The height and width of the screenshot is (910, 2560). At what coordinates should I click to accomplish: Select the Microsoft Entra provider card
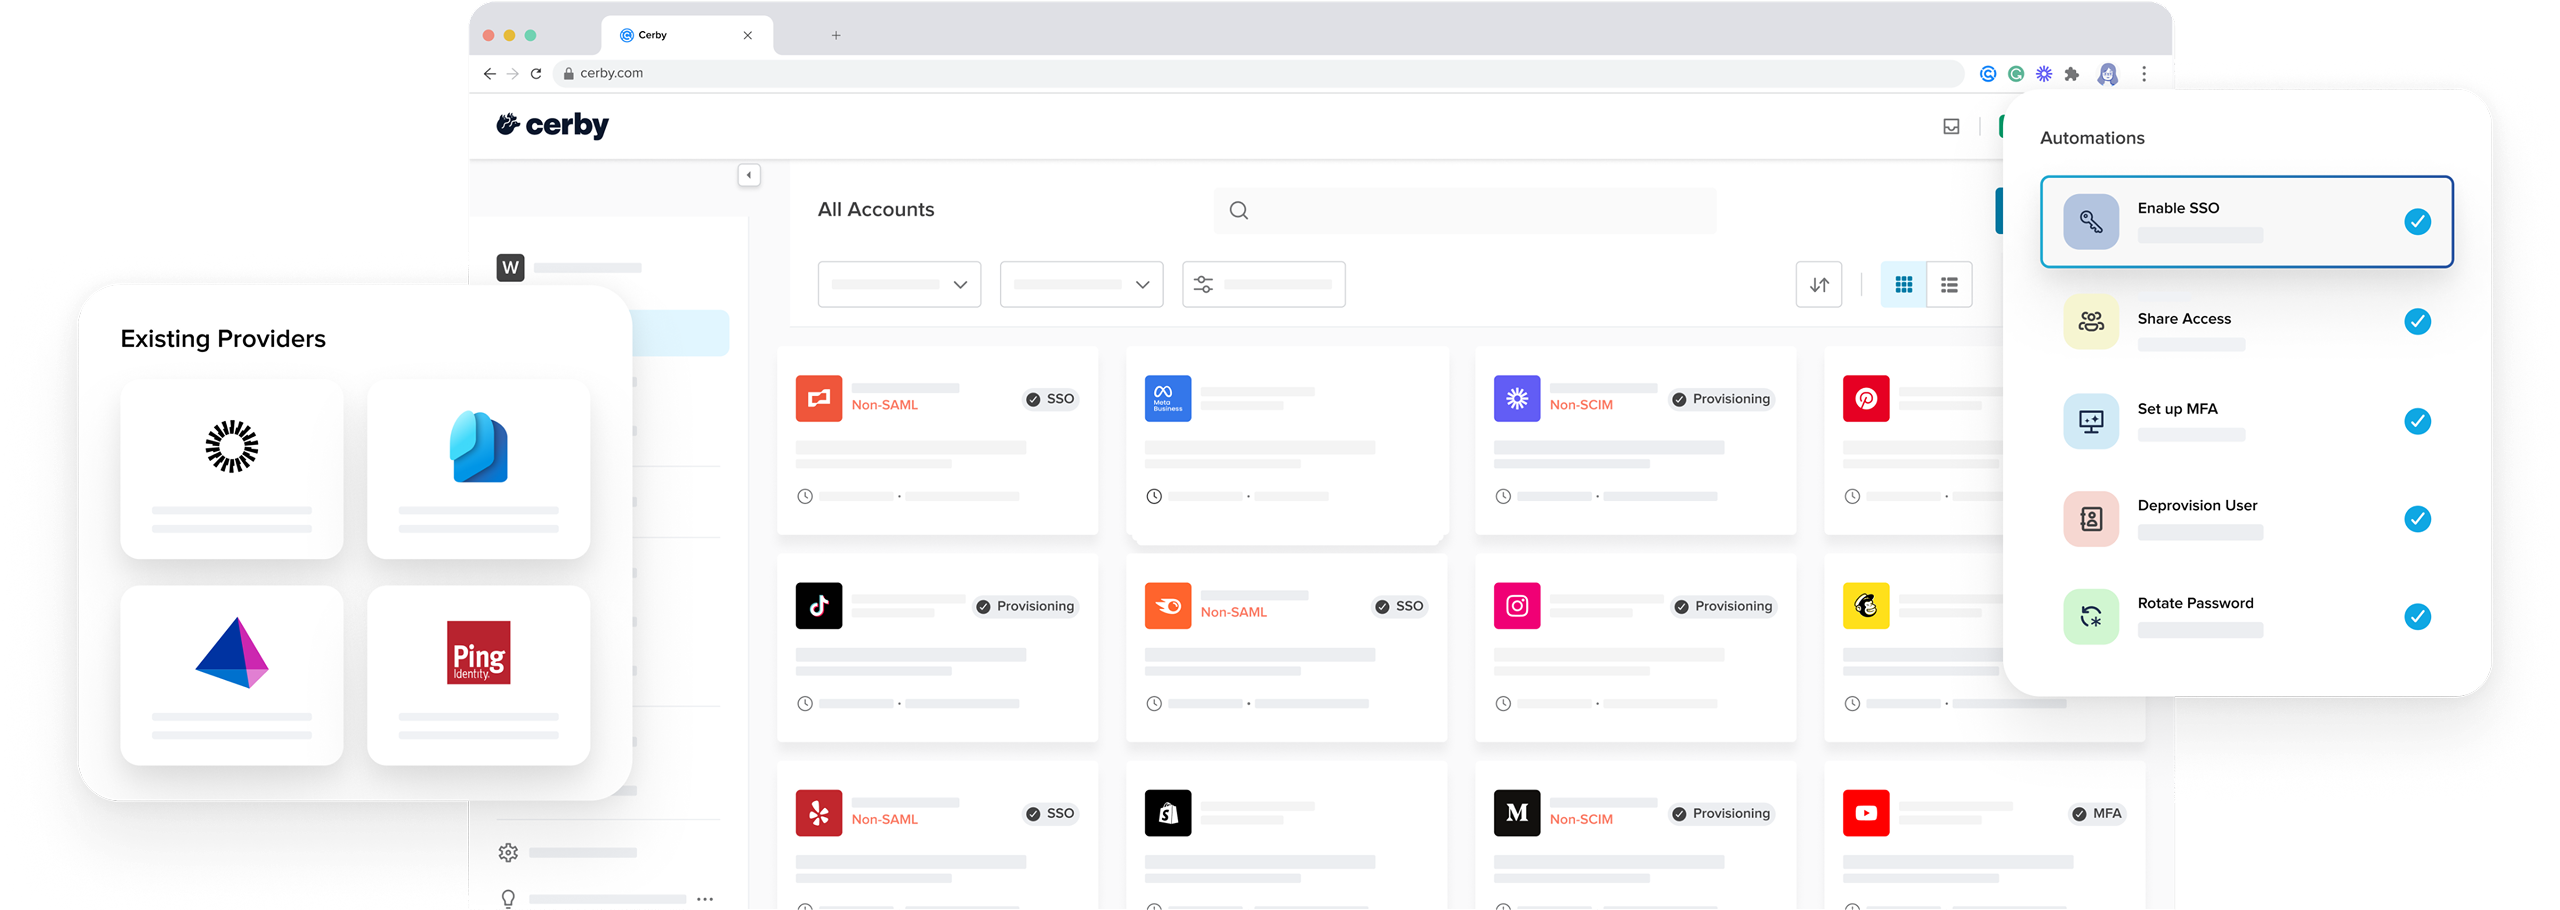click(x=478, y=468)
